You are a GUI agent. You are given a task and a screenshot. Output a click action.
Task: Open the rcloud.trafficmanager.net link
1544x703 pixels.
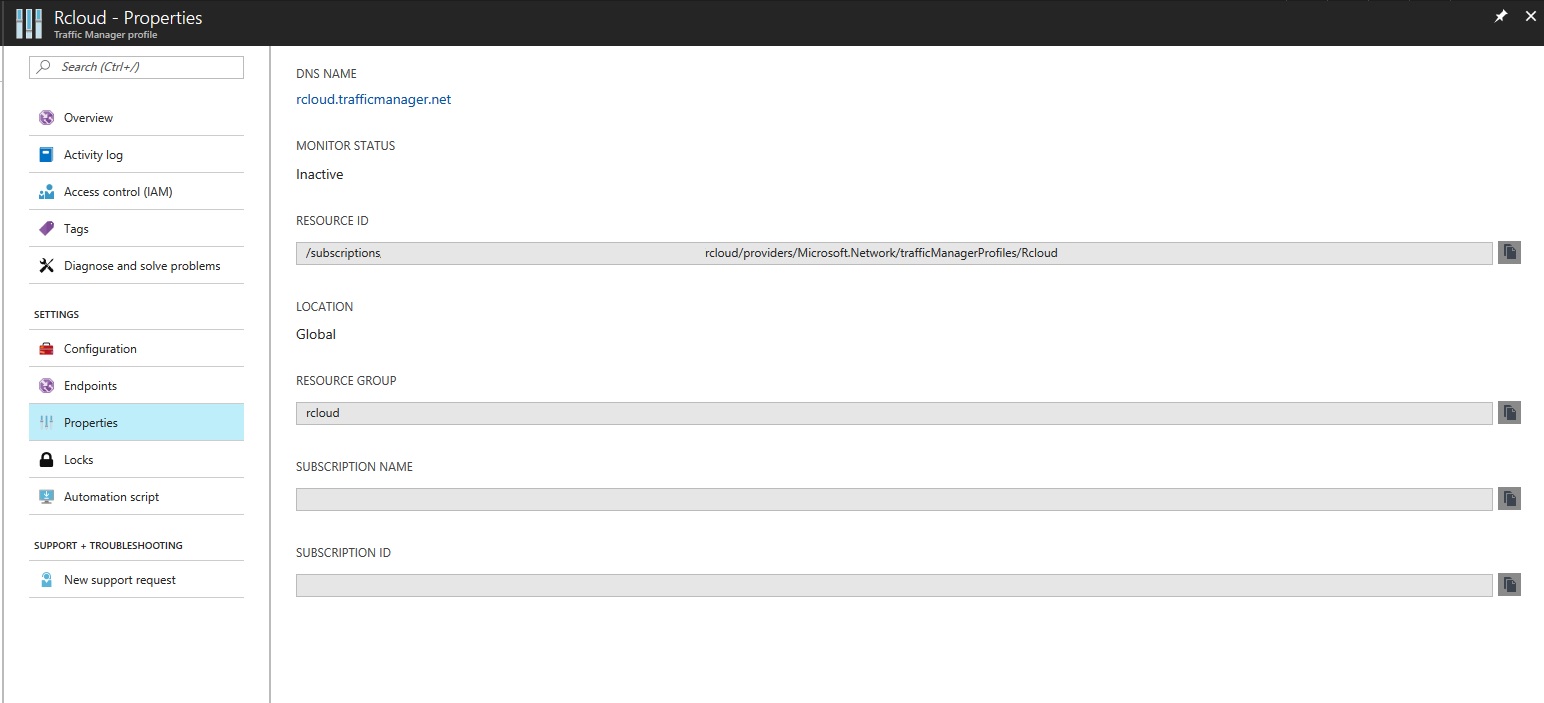[x=373, y=100]
